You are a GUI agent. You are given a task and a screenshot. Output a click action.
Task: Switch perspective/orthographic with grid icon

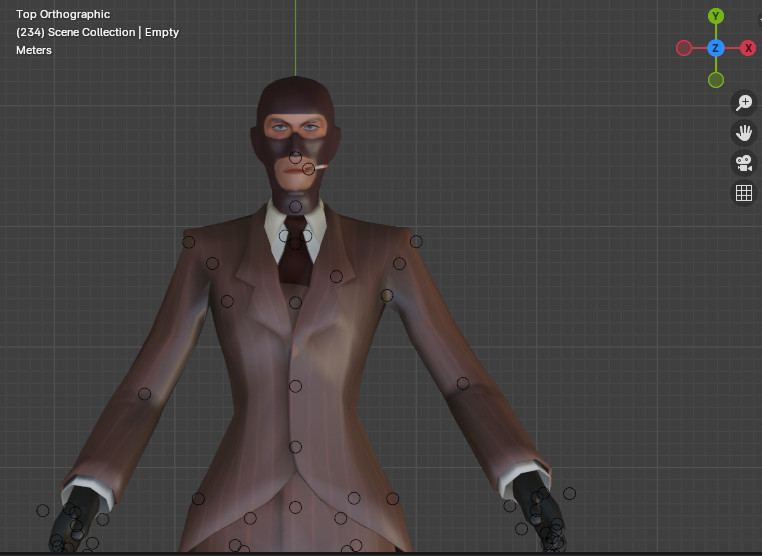(x=744, y=193)
